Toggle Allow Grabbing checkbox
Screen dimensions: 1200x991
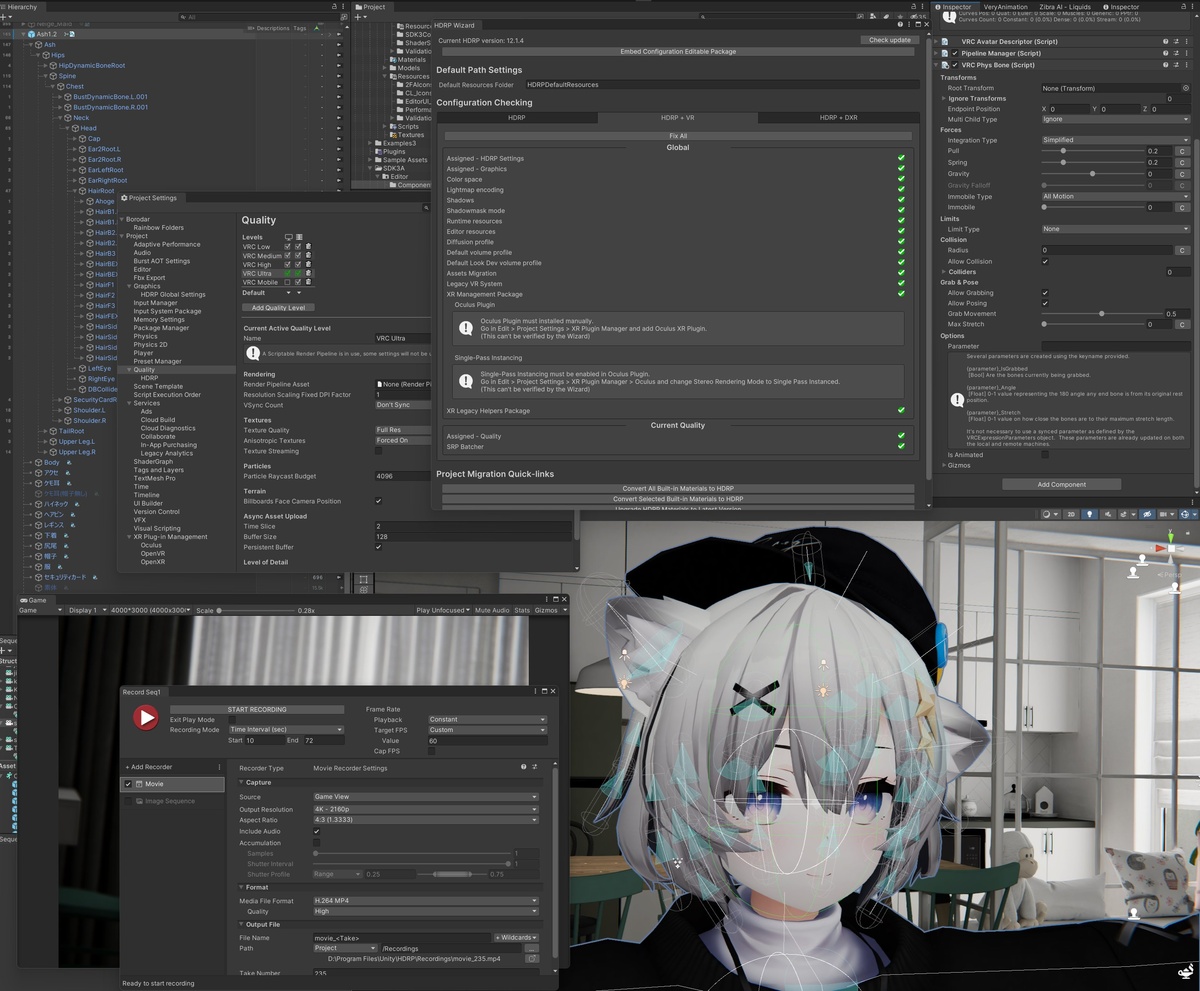[1045, 293]
